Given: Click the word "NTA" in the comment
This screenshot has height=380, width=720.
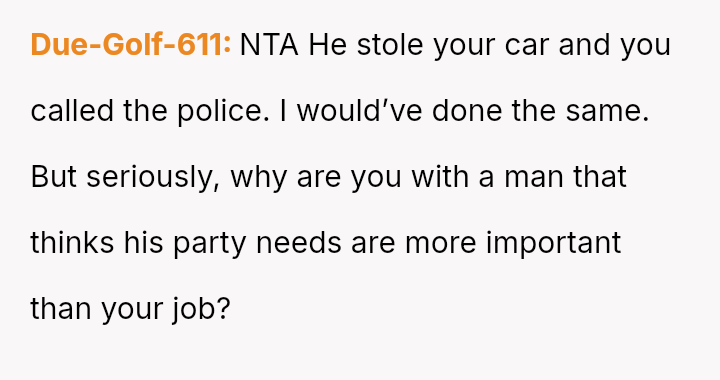Looking at the screenshot, I should pos(269,45).
